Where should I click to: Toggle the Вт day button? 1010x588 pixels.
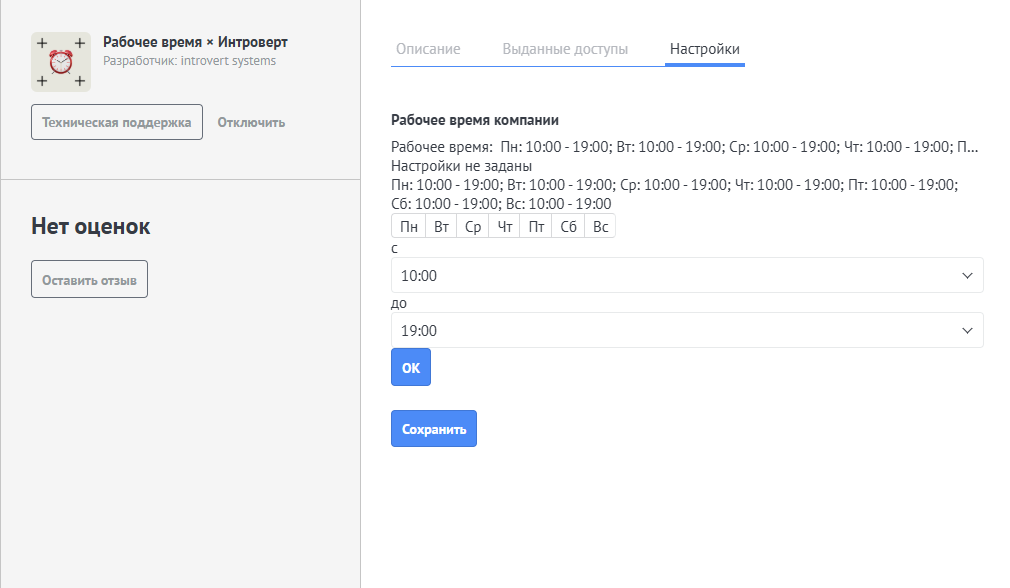441,227
